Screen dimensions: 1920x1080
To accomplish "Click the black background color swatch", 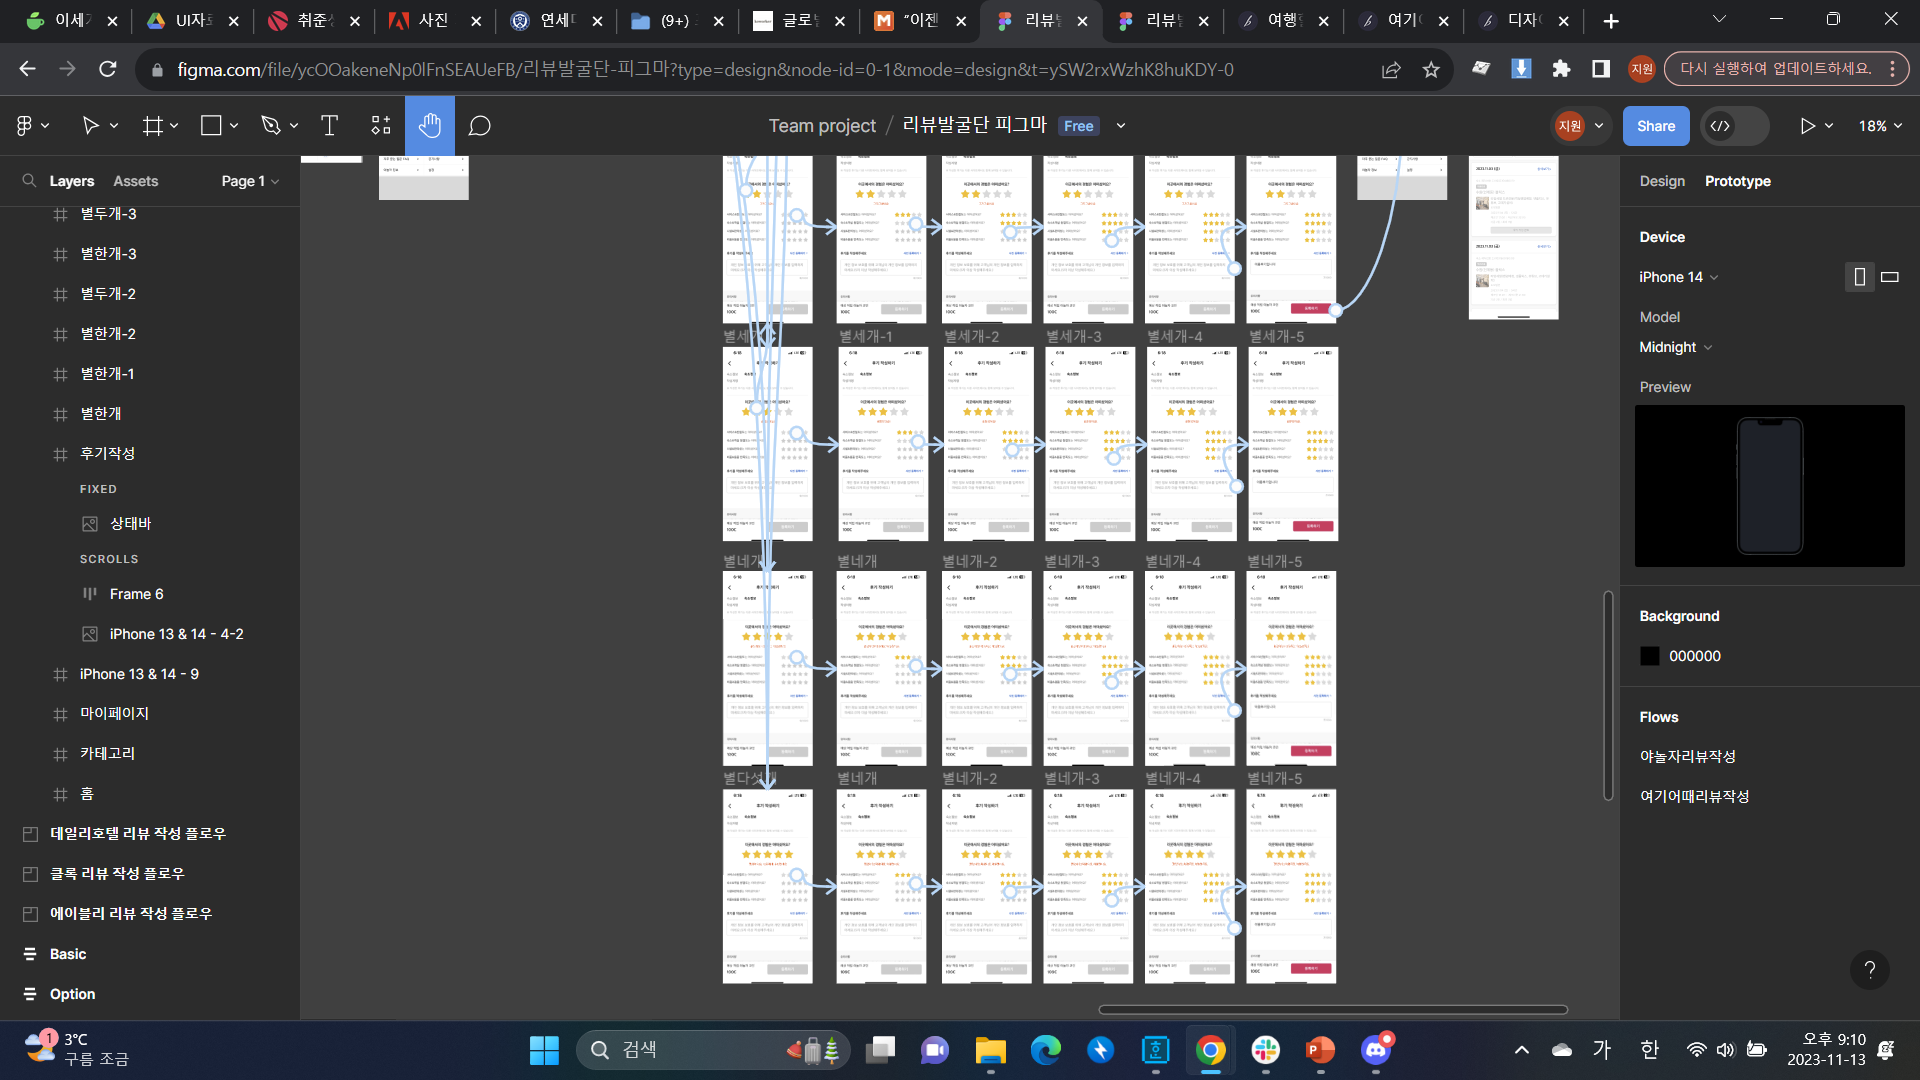I will [x=1650, y=656].
